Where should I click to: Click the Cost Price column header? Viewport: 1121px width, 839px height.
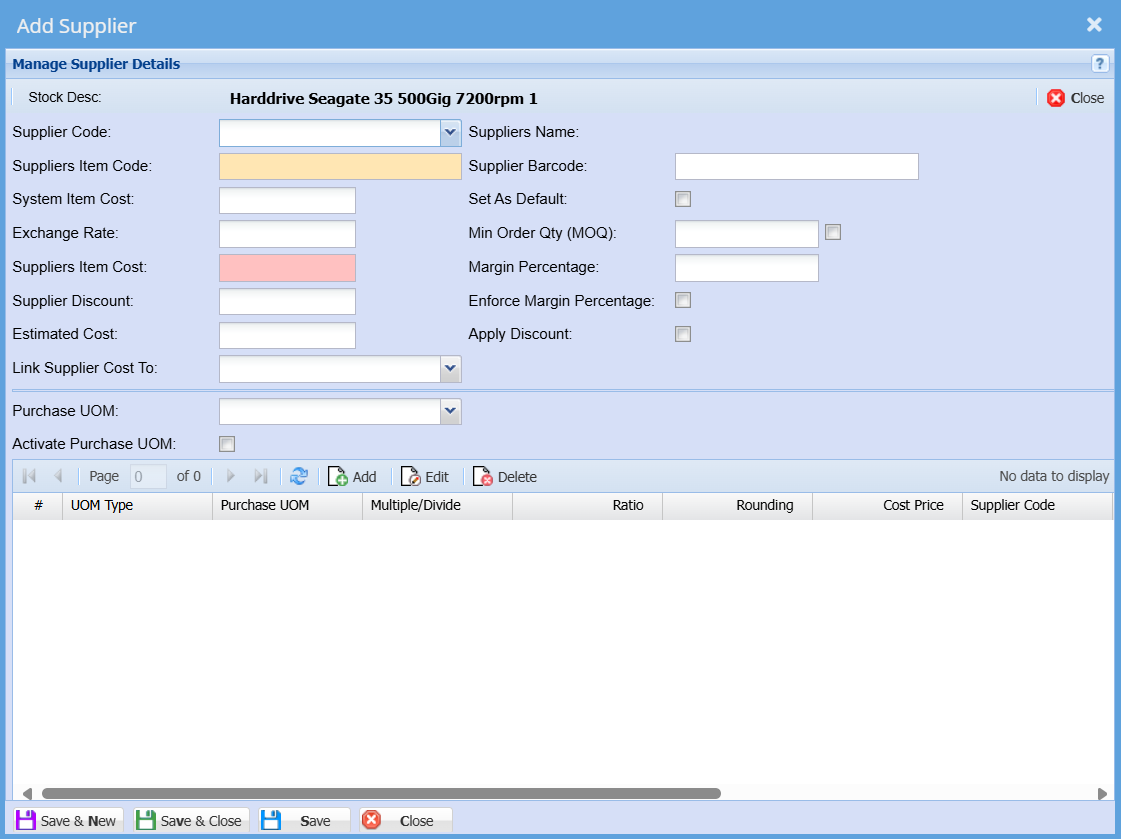887,505
